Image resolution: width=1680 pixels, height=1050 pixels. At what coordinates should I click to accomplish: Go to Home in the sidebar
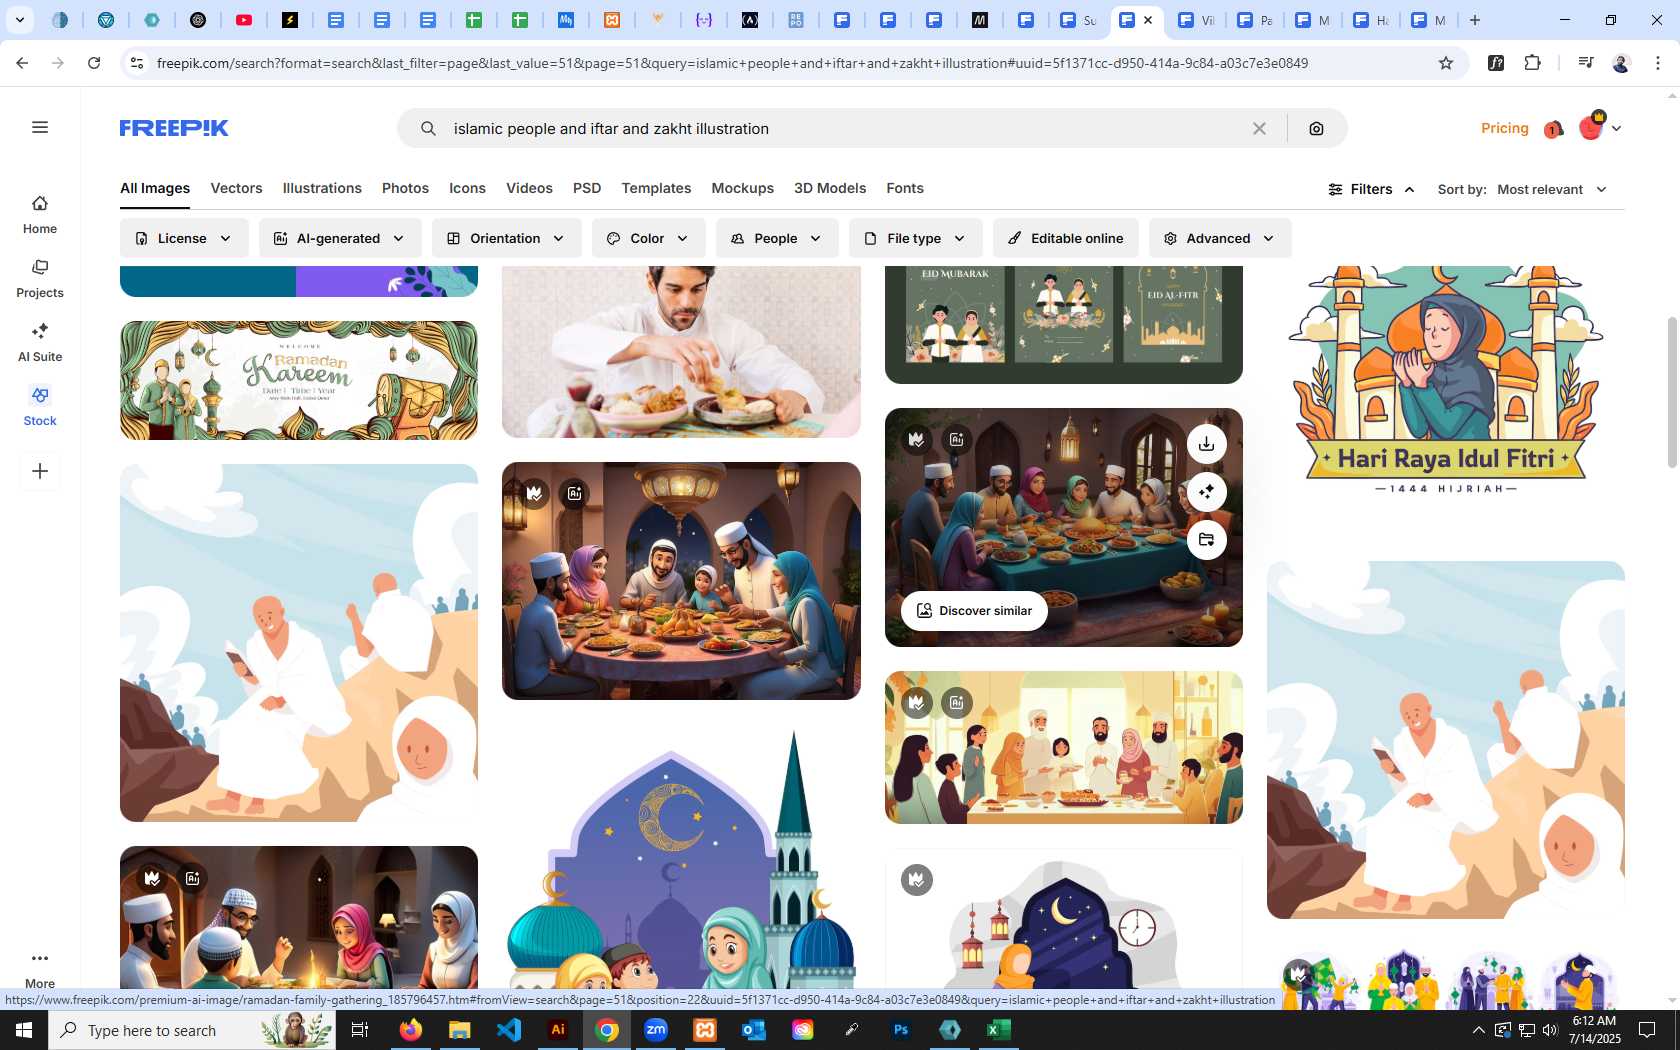tap(40, 215)
